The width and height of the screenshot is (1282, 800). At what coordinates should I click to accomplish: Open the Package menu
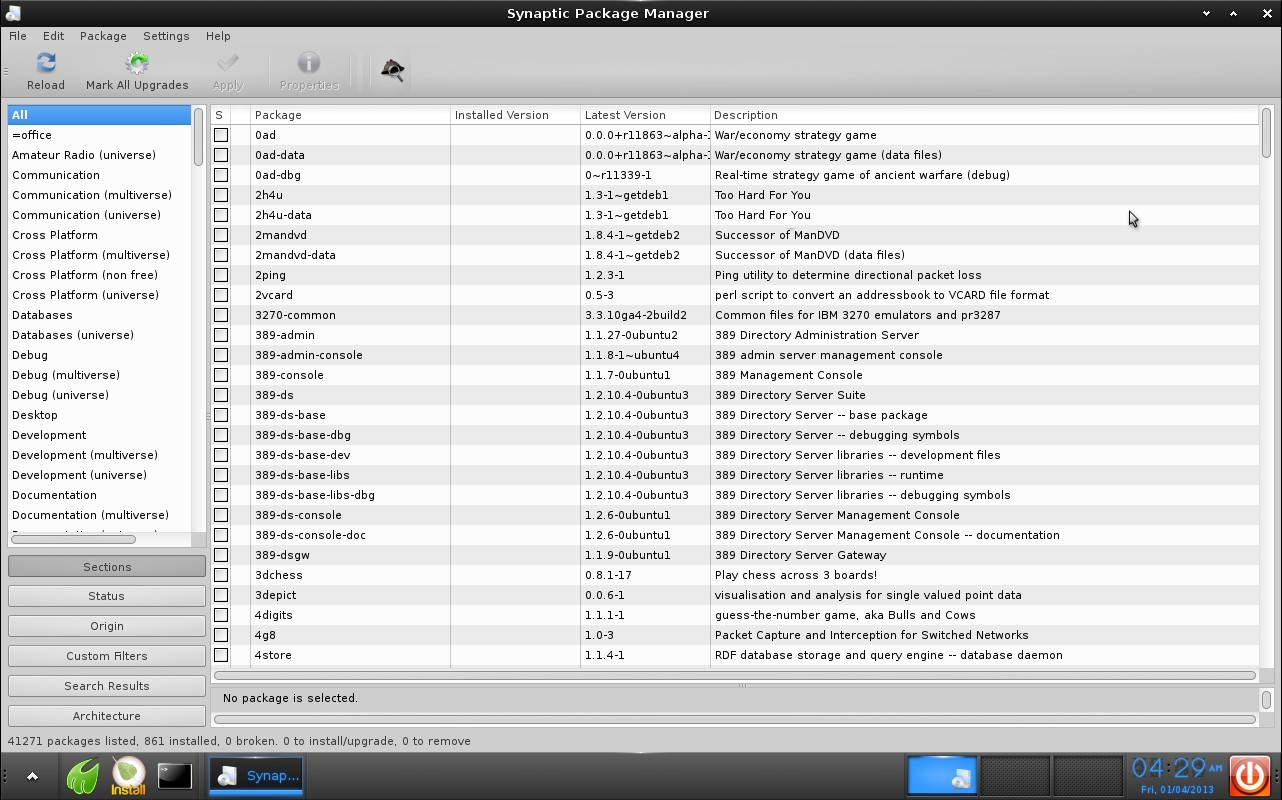(103, 36)
